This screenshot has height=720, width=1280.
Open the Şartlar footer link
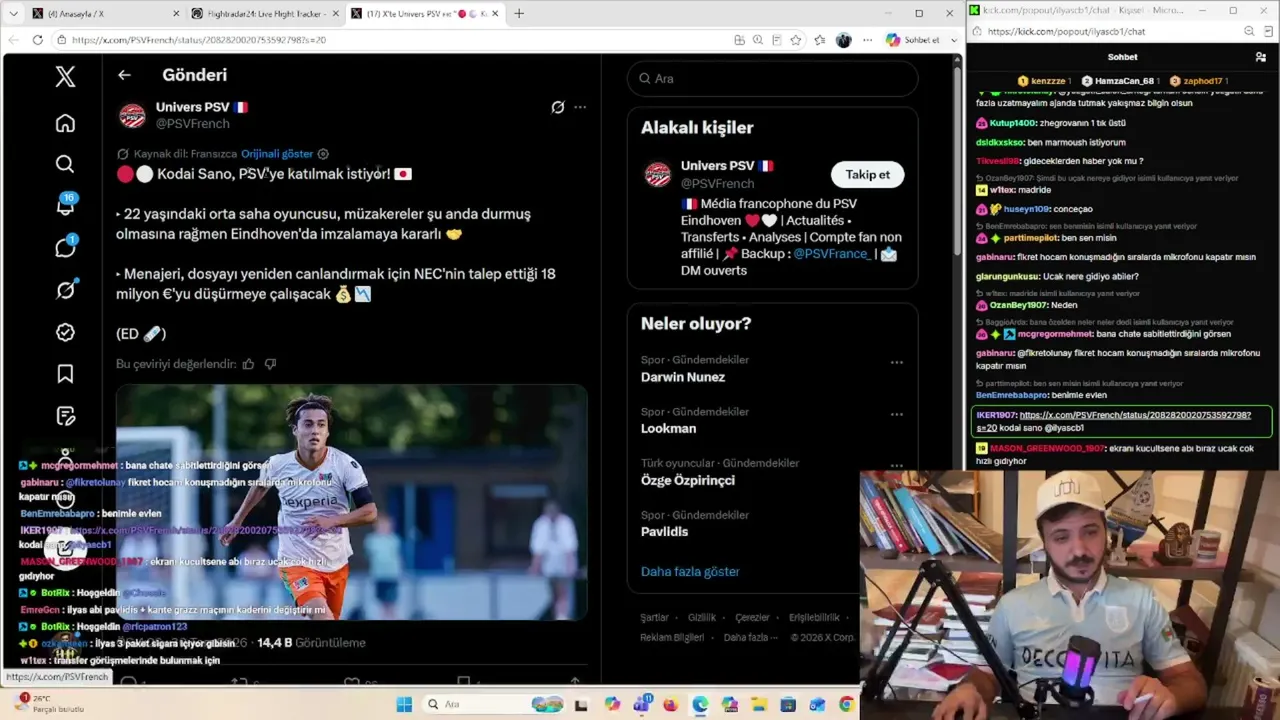pyautogui.click(x=654, y=618)
